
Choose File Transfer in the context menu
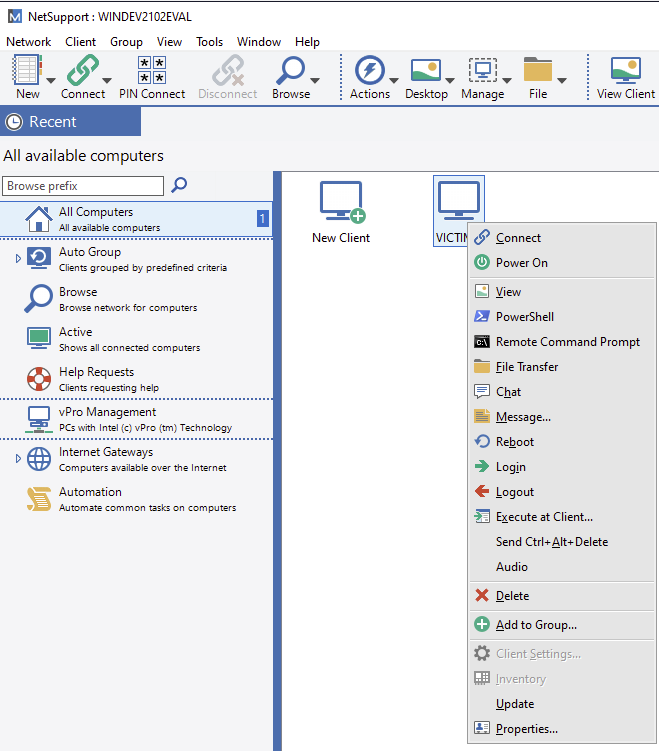pyautogui.click(x=562, y=366)
